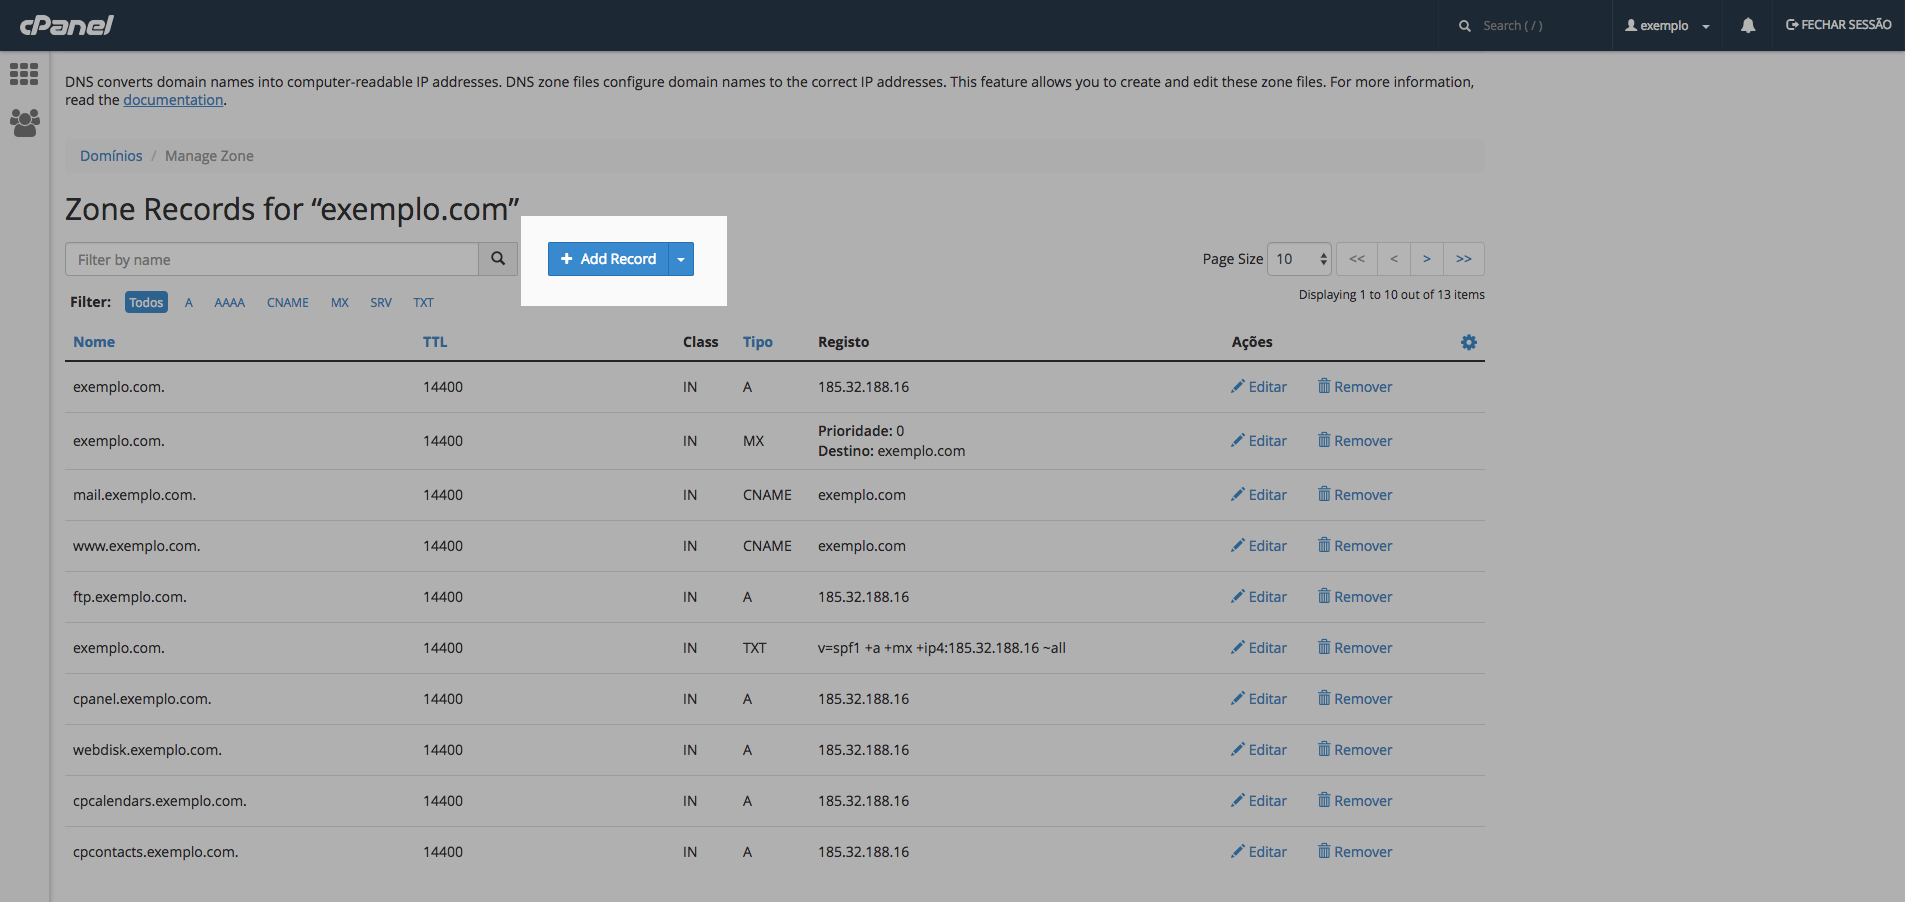
Task: Open the Page Size selector
Action: click(x=1298, y=259)
